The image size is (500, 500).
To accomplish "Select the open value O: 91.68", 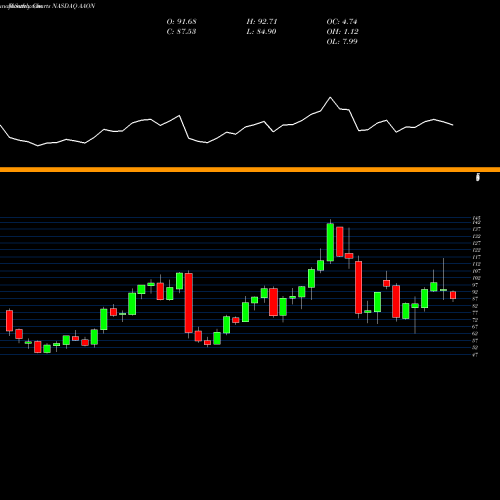I will [x=182, y=22].
